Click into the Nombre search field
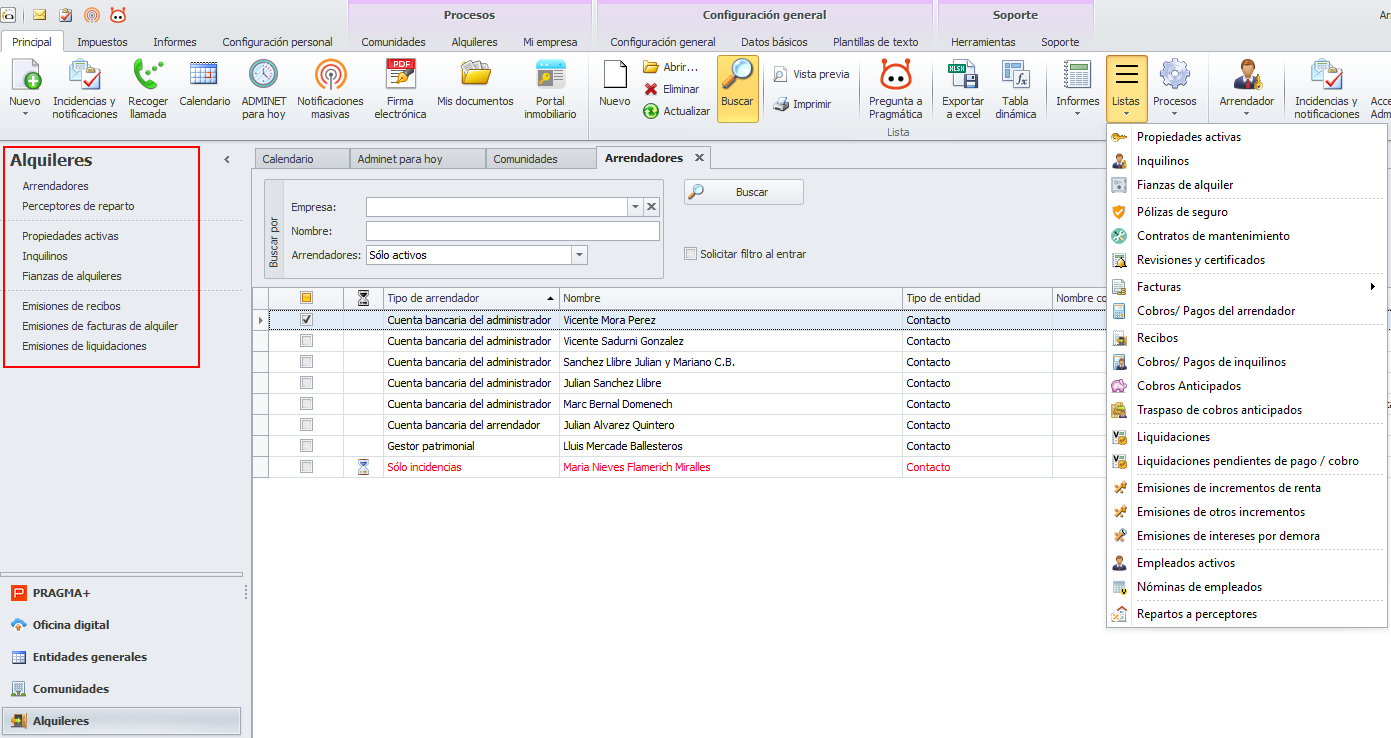This screenshot has height=738, width=1391. click(x=512, y=231)
